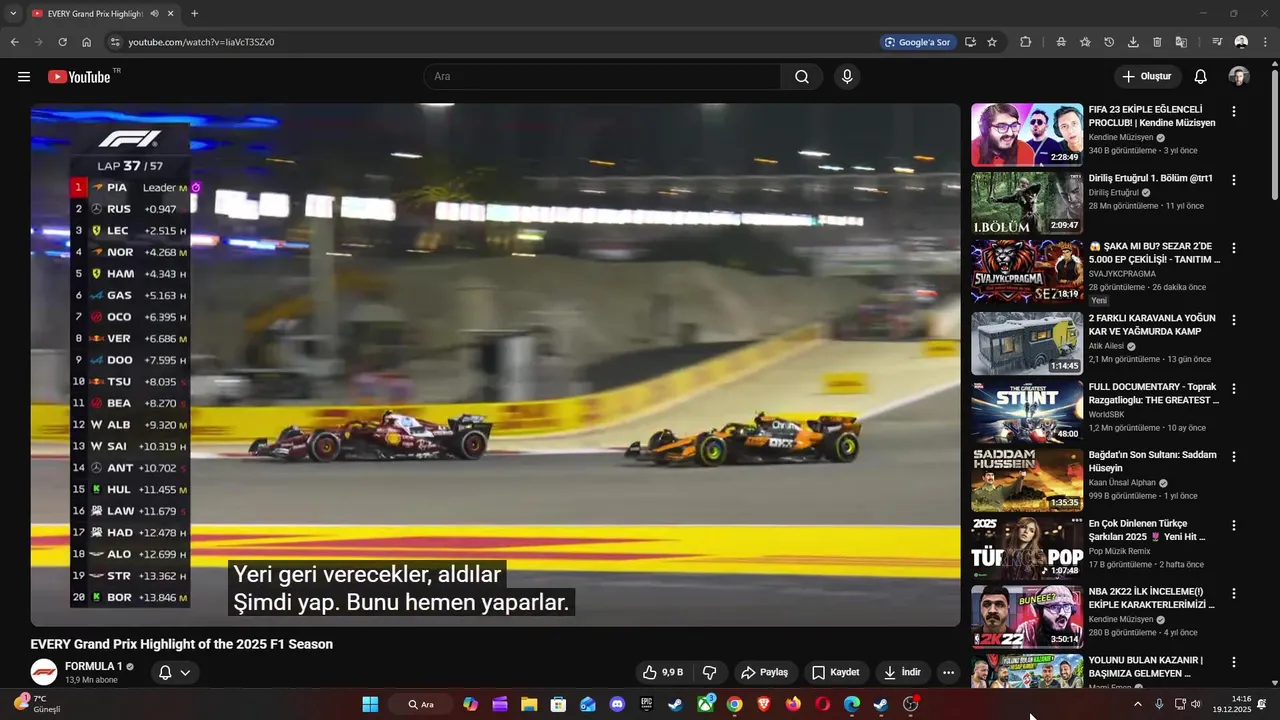Open options menu for Bağdat'ın Son Sultanı

1234,457
